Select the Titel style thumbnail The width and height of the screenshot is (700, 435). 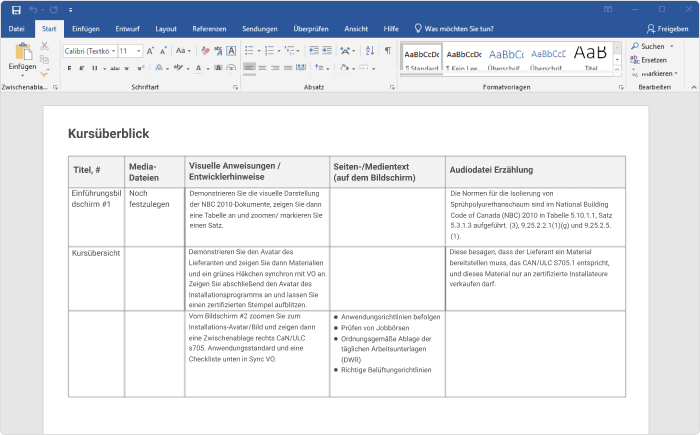(x=591, y=57)
